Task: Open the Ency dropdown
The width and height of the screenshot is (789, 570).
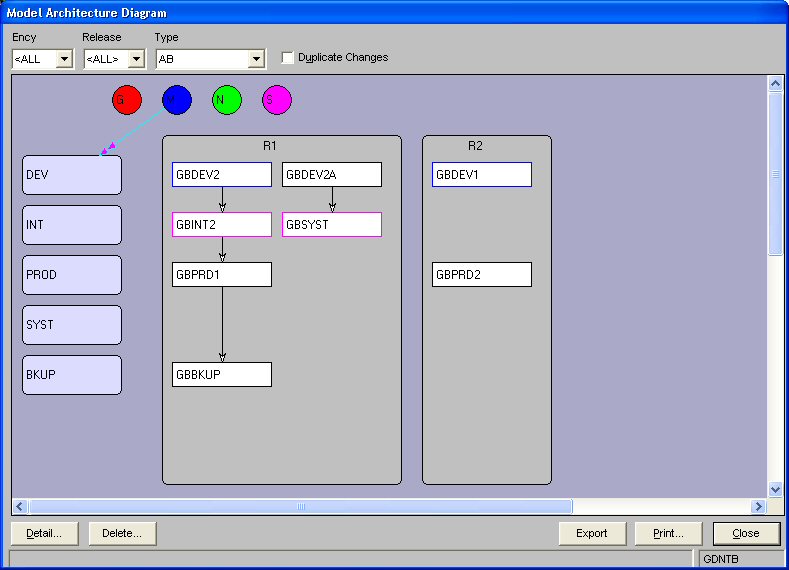Action: 65,59
